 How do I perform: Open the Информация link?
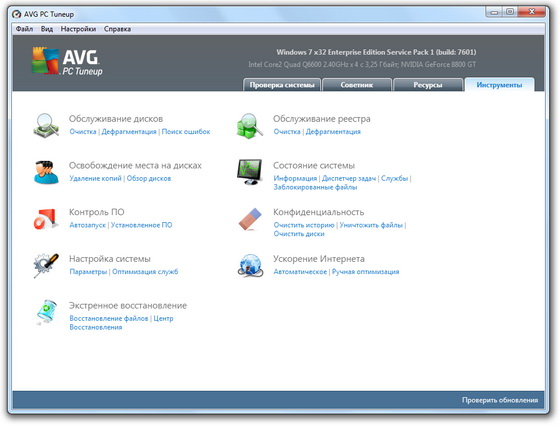tap(295, 178)
